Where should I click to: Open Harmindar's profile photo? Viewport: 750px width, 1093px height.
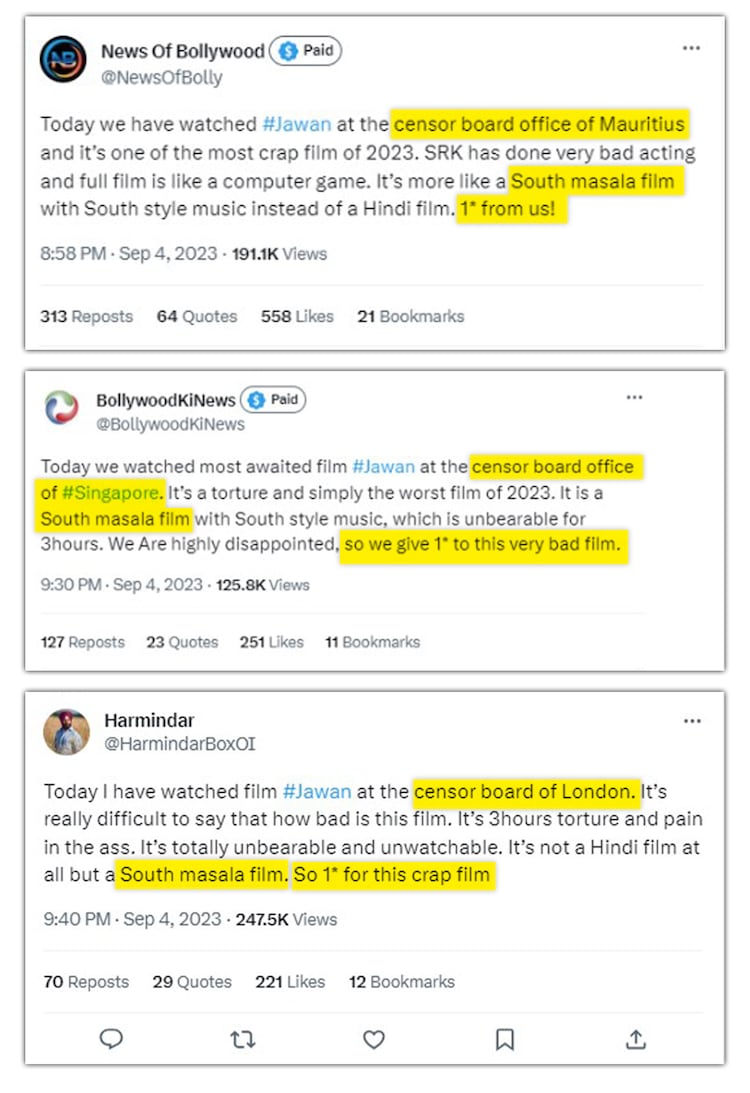tap(67, 732)
